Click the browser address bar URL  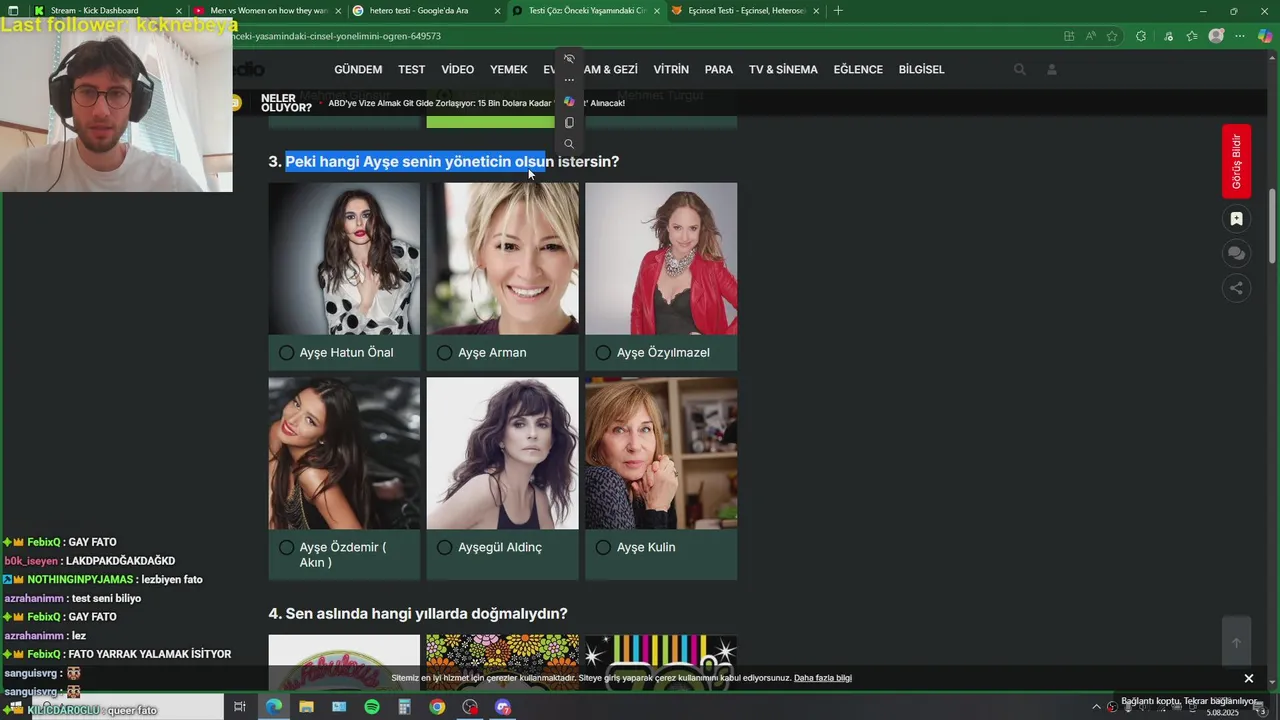tap(336, 36)
